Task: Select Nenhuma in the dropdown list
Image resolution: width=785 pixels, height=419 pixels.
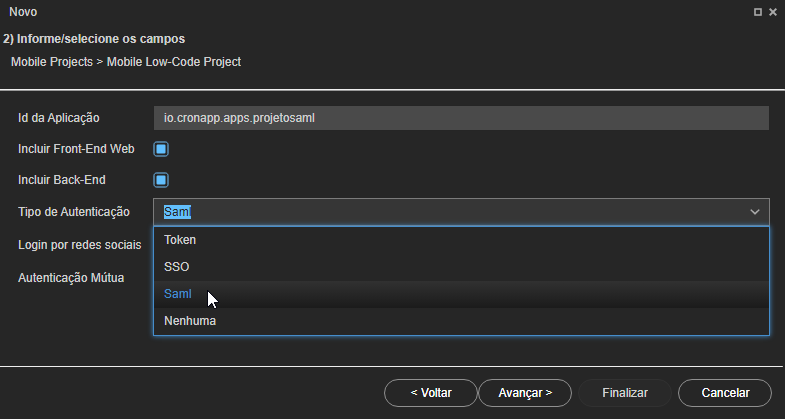Action: point(461,321)
